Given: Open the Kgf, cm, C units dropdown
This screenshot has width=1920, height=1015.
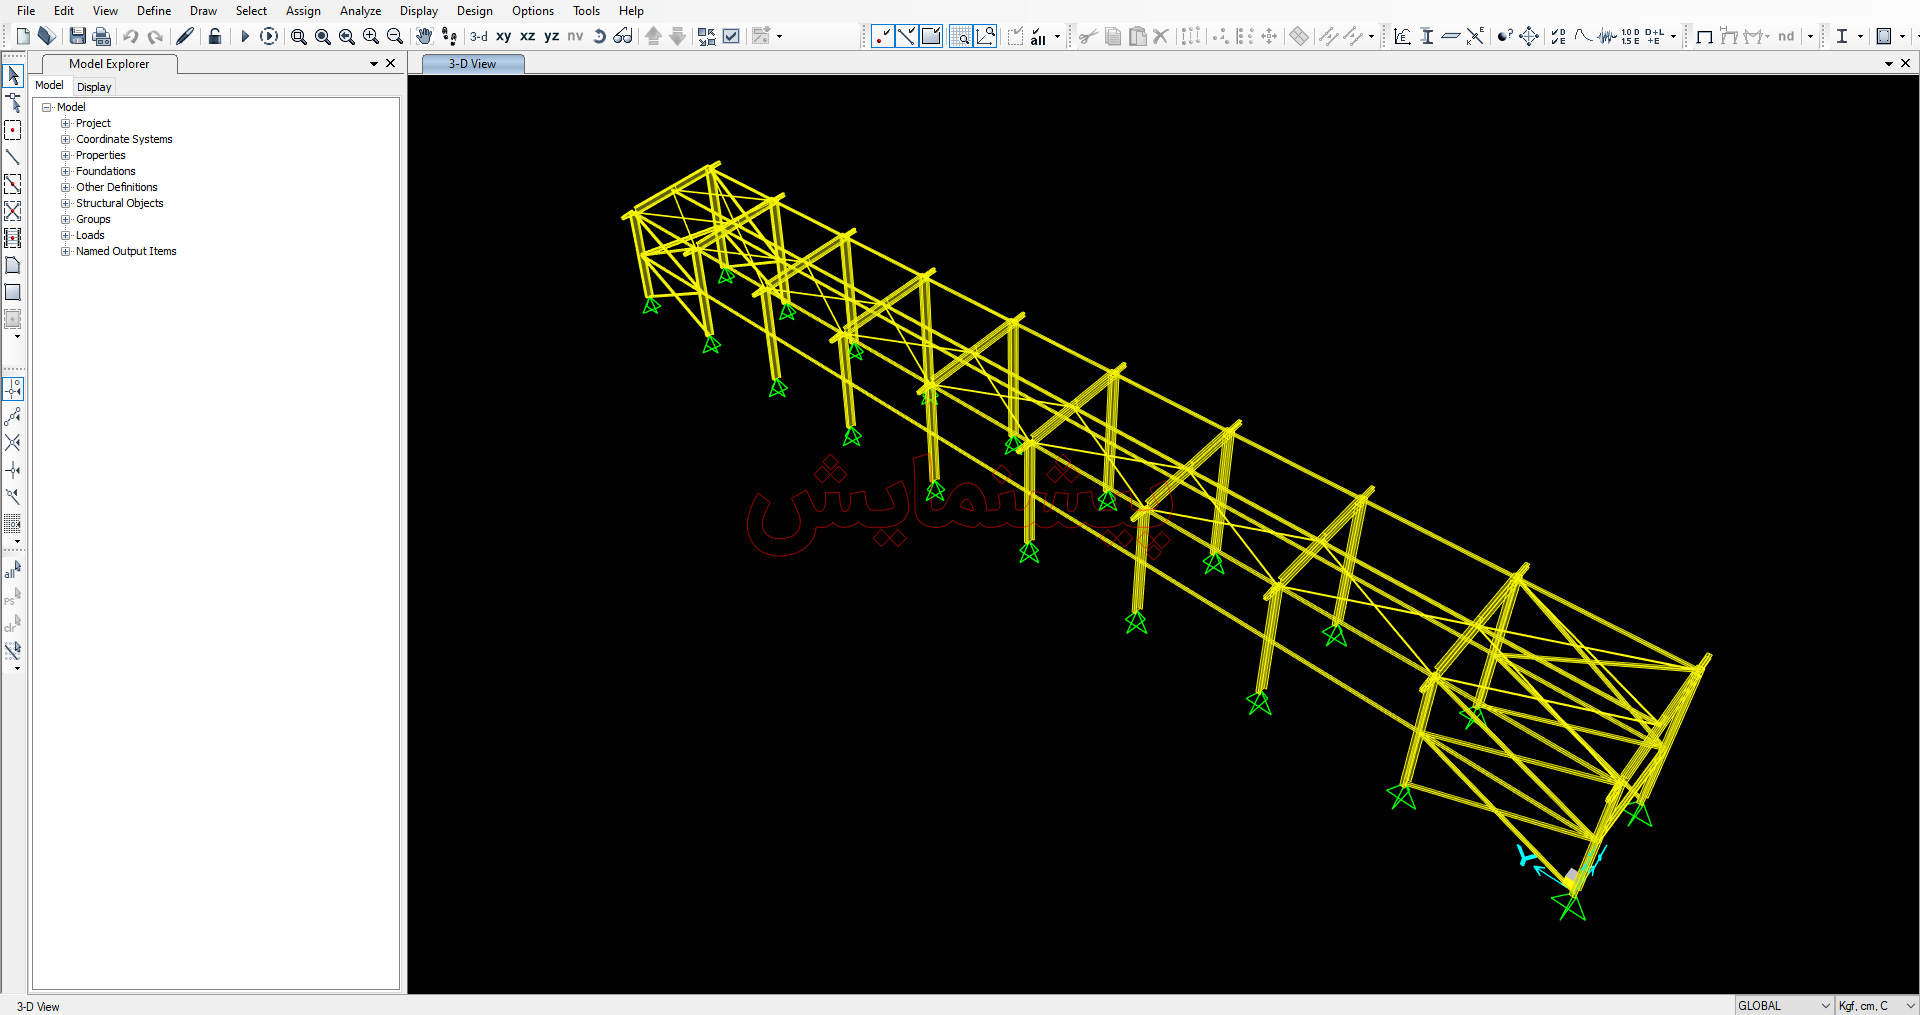Looking at the screenshot, I should tap(1877, 1005).
